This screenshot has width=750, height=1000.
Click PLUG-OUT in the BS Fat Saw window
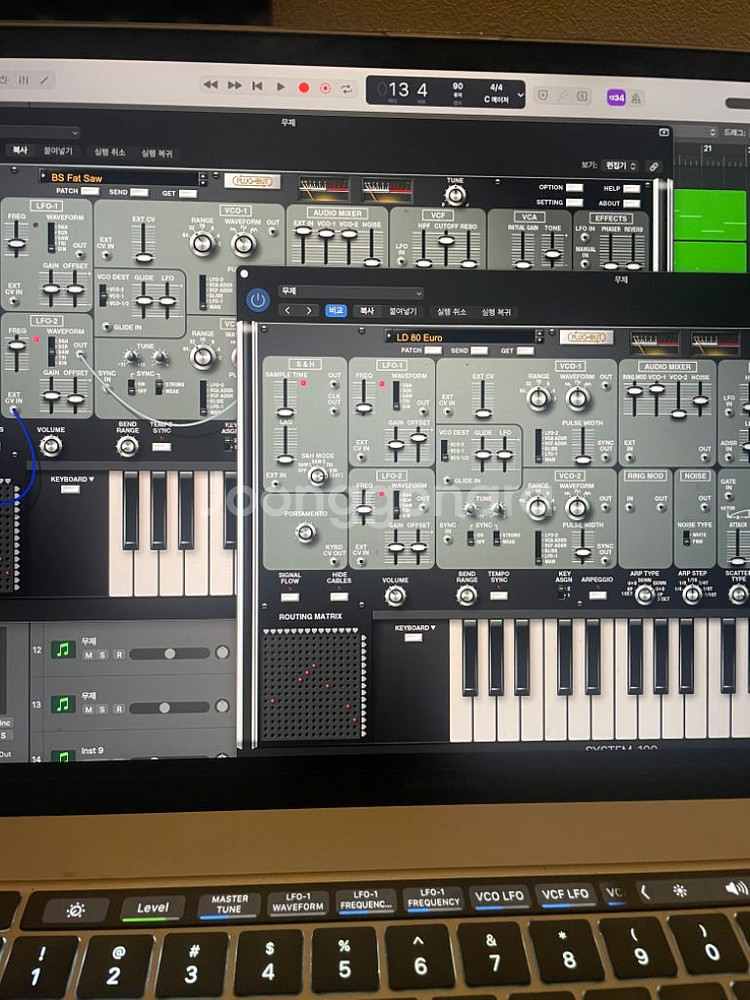[253, 181]
